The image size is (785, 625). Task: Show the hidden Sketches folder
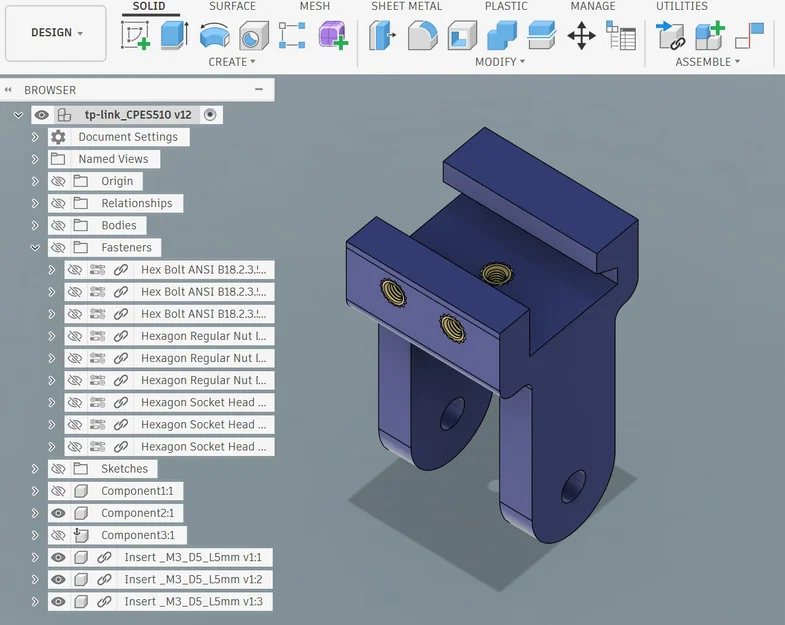pos(58,469)
